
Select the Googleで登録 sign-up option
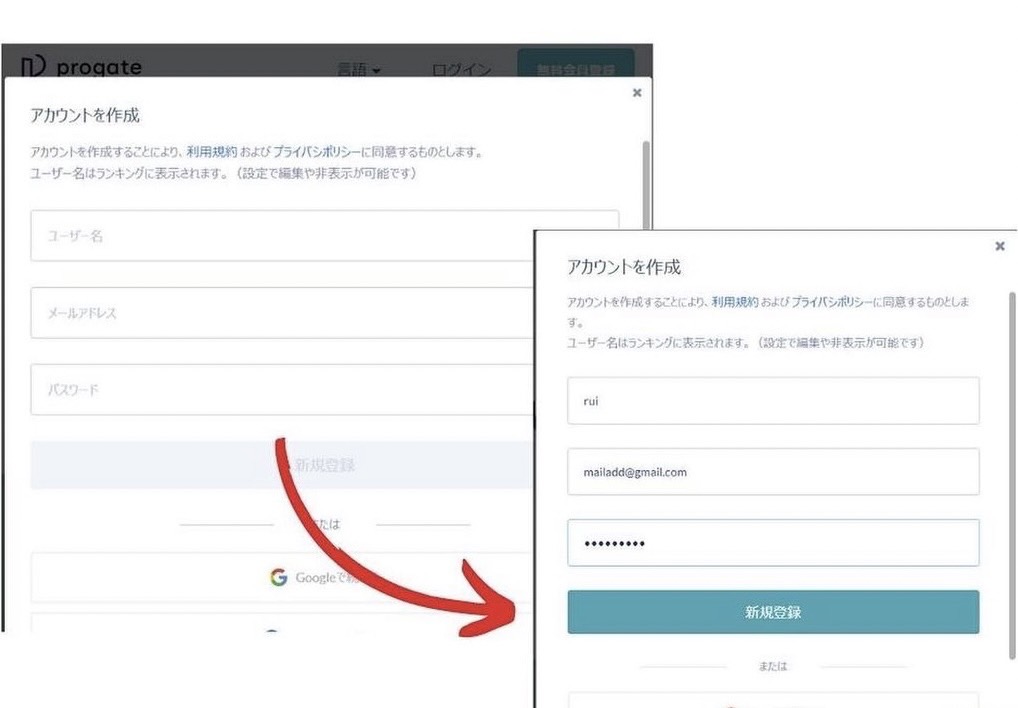tap(310, 577)
